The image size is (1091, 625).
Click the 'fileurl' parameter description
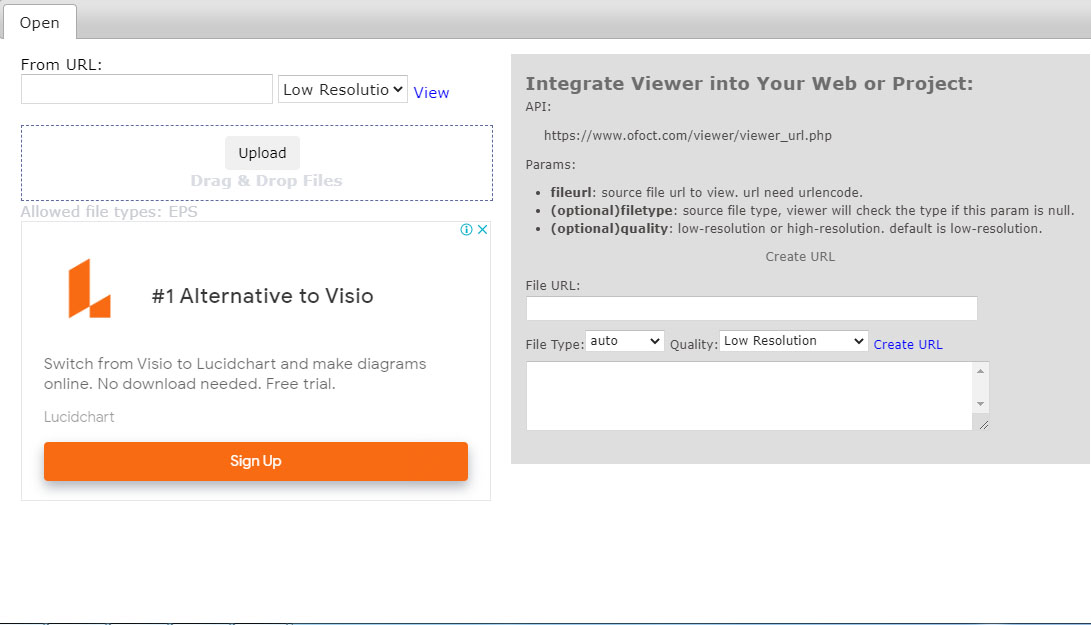(x=706, y=193)
